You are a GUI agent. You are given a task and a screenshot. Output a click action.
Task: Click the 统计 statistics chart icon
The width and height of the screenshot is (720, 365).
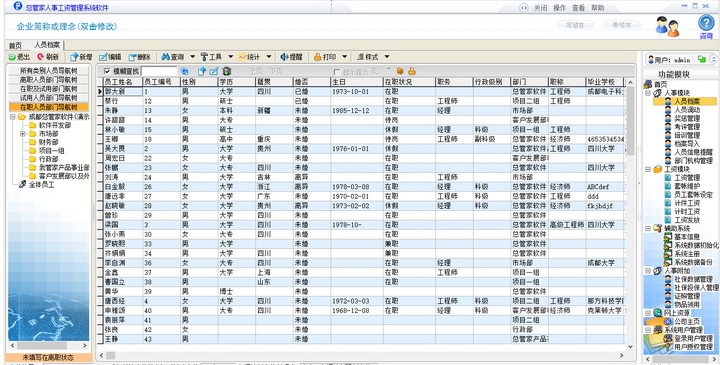pos(242,57)
